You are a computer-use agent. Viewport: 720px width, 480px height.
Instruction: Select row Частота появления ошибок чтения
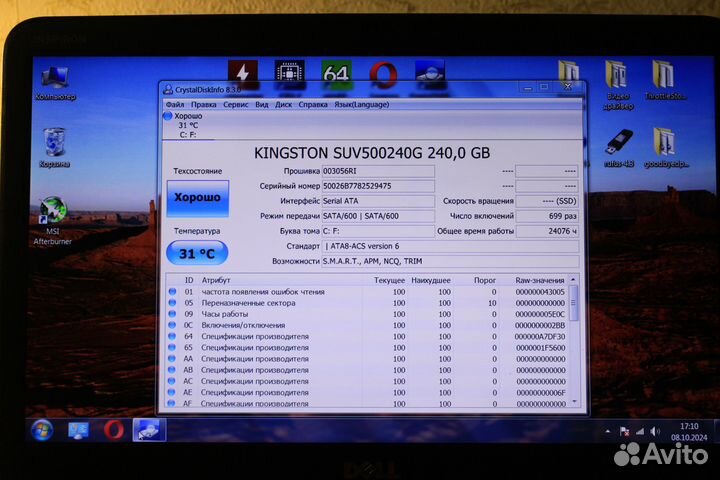367,292
